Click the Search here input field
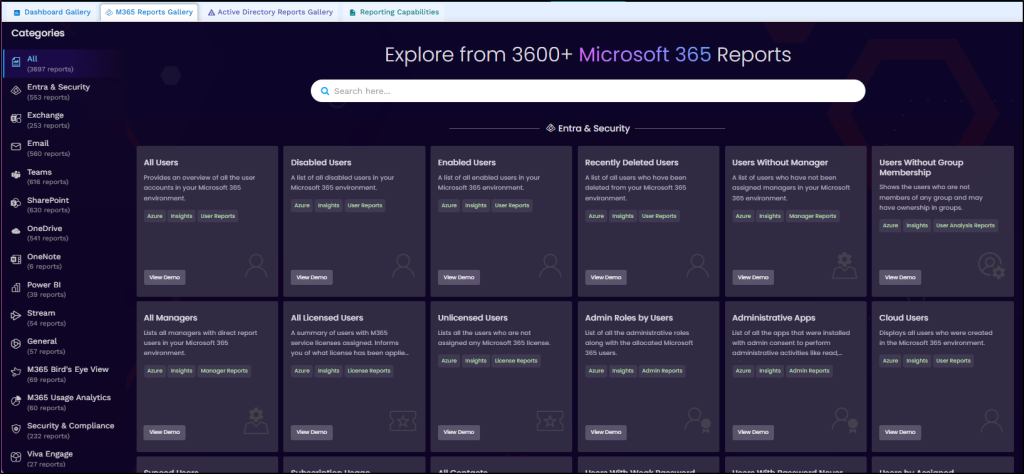Image resolution: width=1024 pixels, height=474 pixels. tap(588, 91)
